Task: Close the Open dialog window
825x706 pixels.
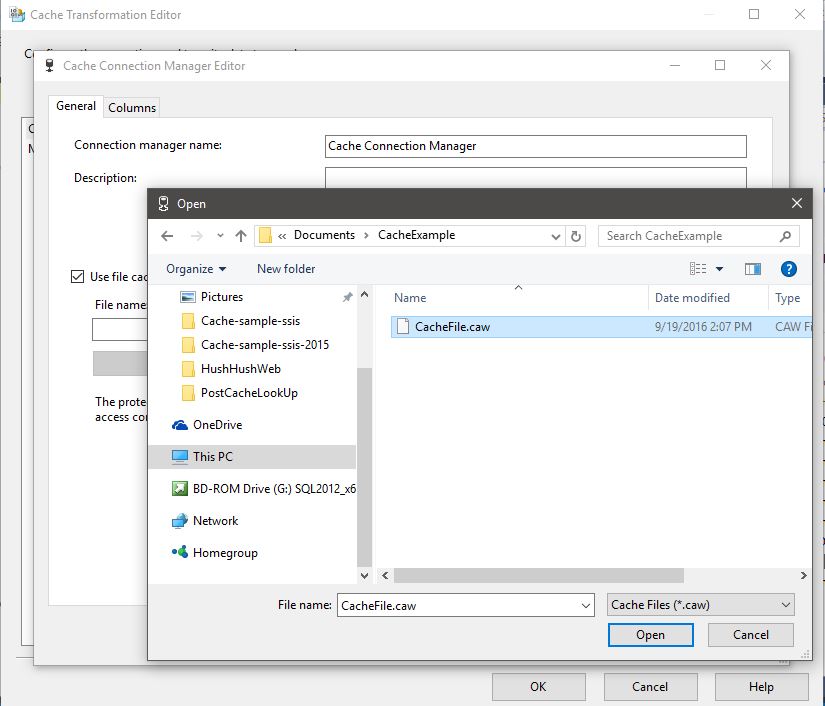Action: pyautogui.click(x=797, y=203)
